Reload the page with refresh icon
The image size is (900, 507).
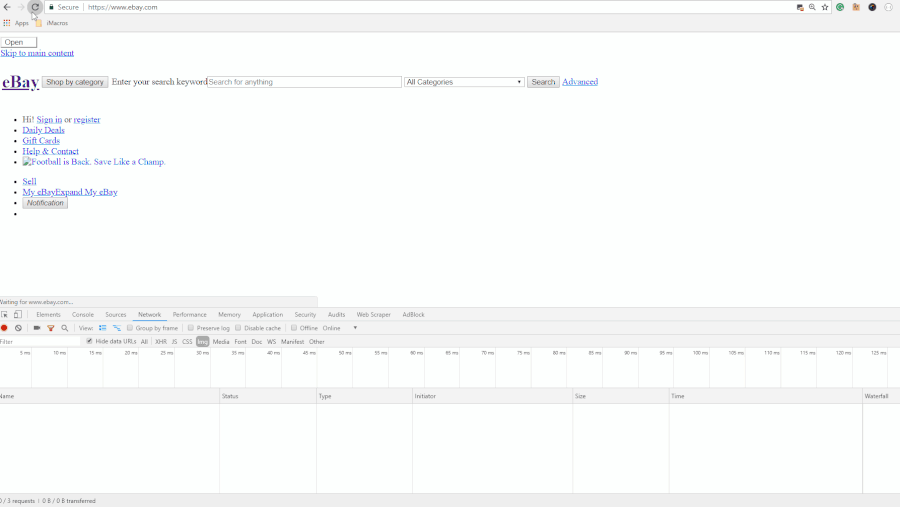tap(35, 7)
